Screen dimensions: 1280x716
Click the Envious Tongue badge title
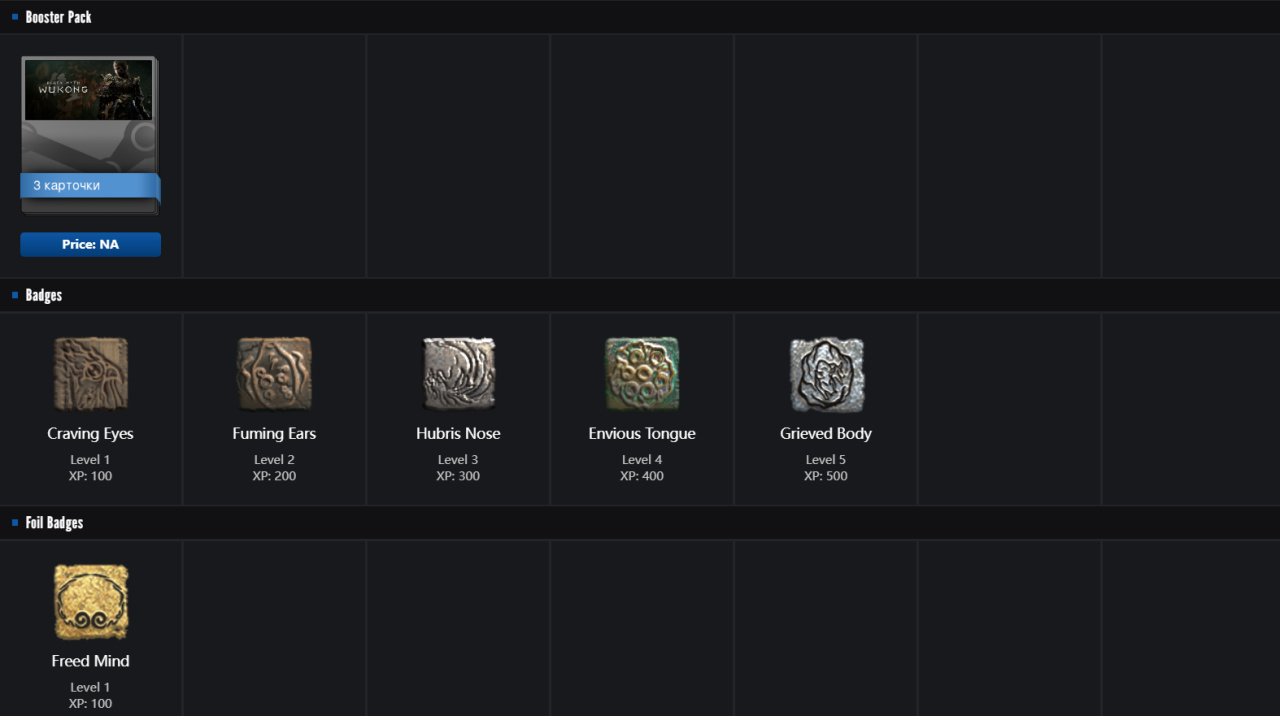tap(642, 433)
